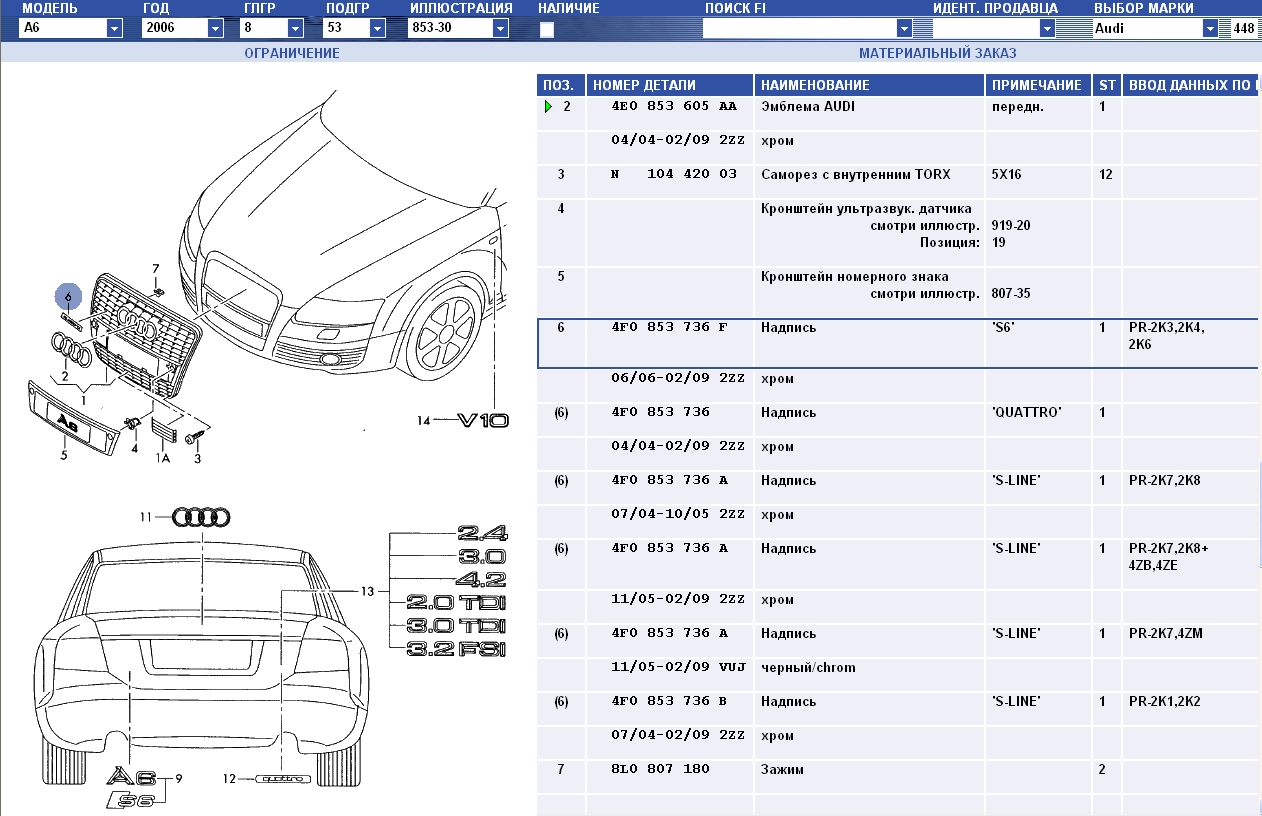Click into the ПОИСК FI input field
Viewport: 1262px width, 816px height.
click(800, 29)
